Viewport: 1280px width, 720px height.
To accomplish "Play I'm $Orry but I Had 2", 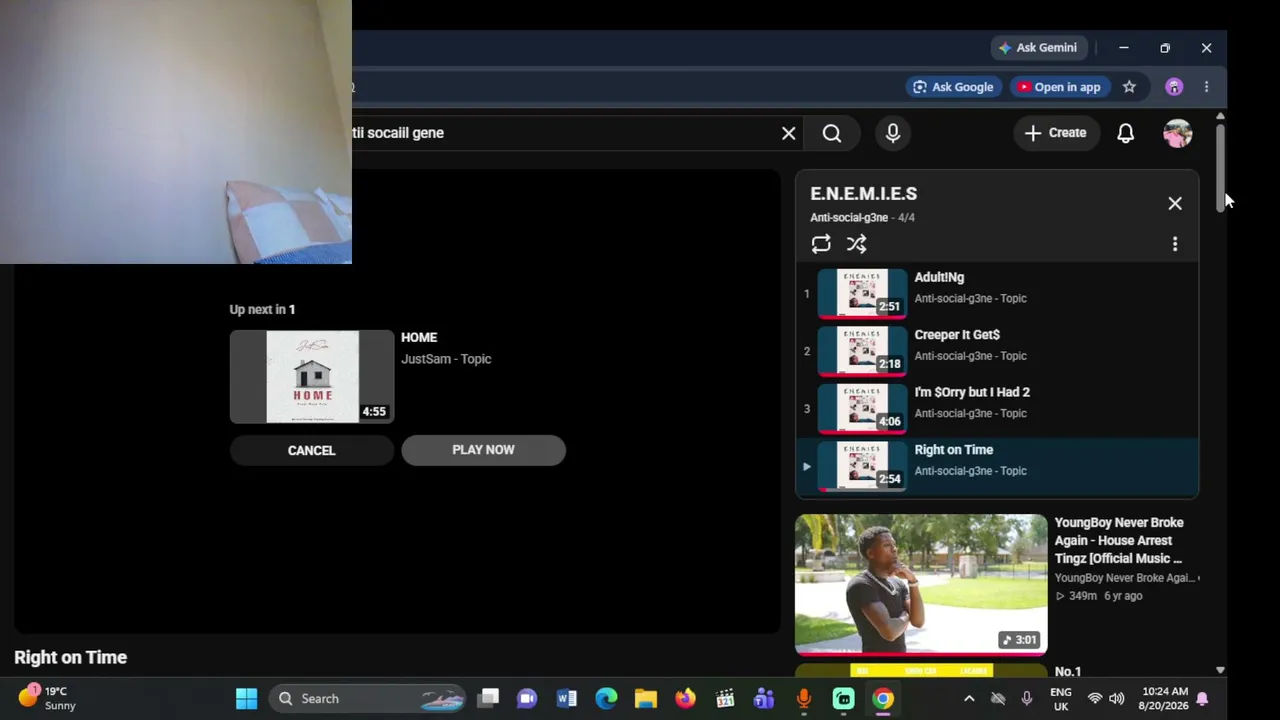I will click(972, 393).
